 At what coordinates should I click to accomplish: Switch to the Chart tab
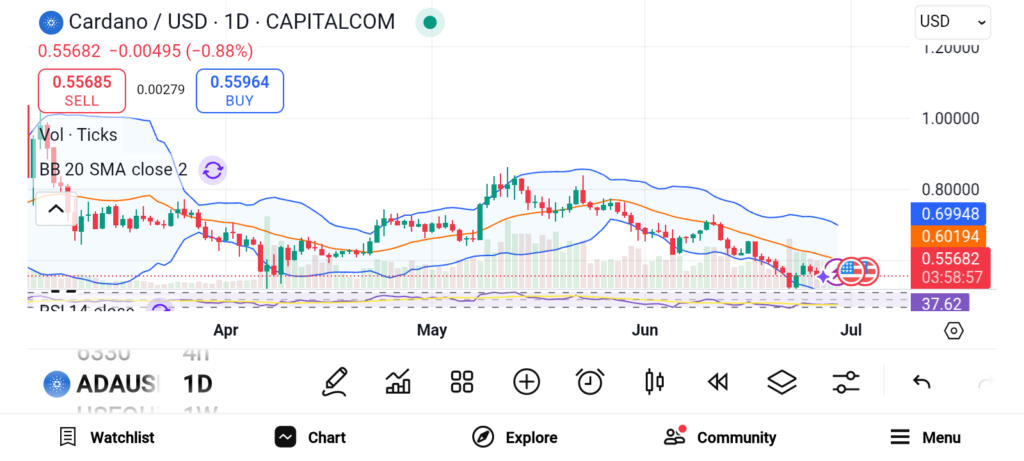[310, 437]
